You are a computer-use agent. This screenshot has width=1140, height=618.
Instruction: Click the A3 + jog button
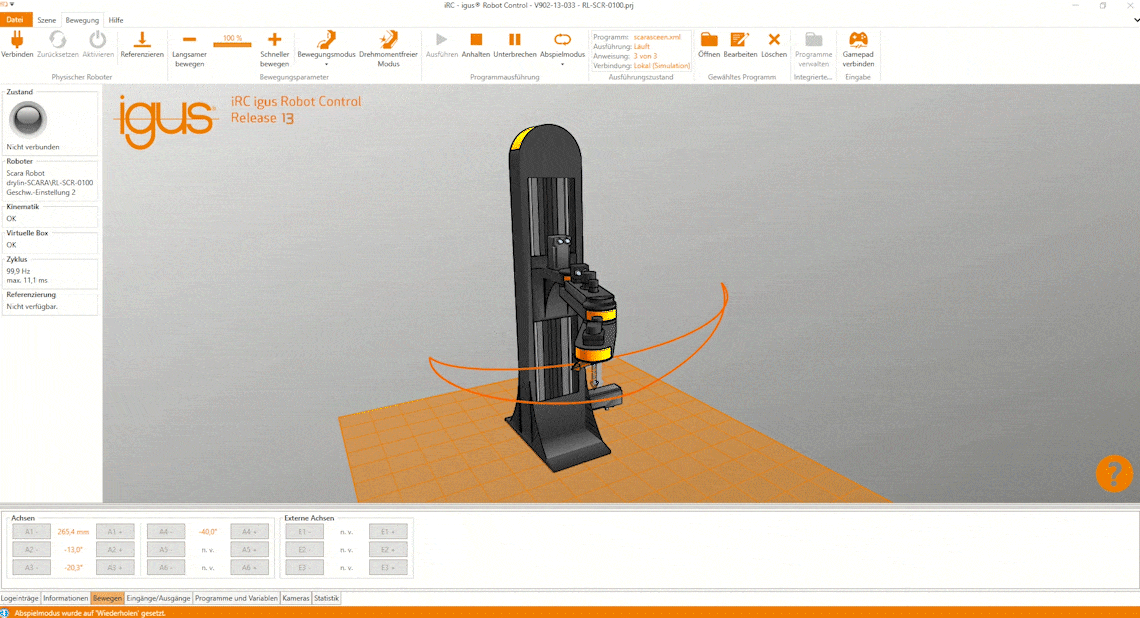[115, 567]
